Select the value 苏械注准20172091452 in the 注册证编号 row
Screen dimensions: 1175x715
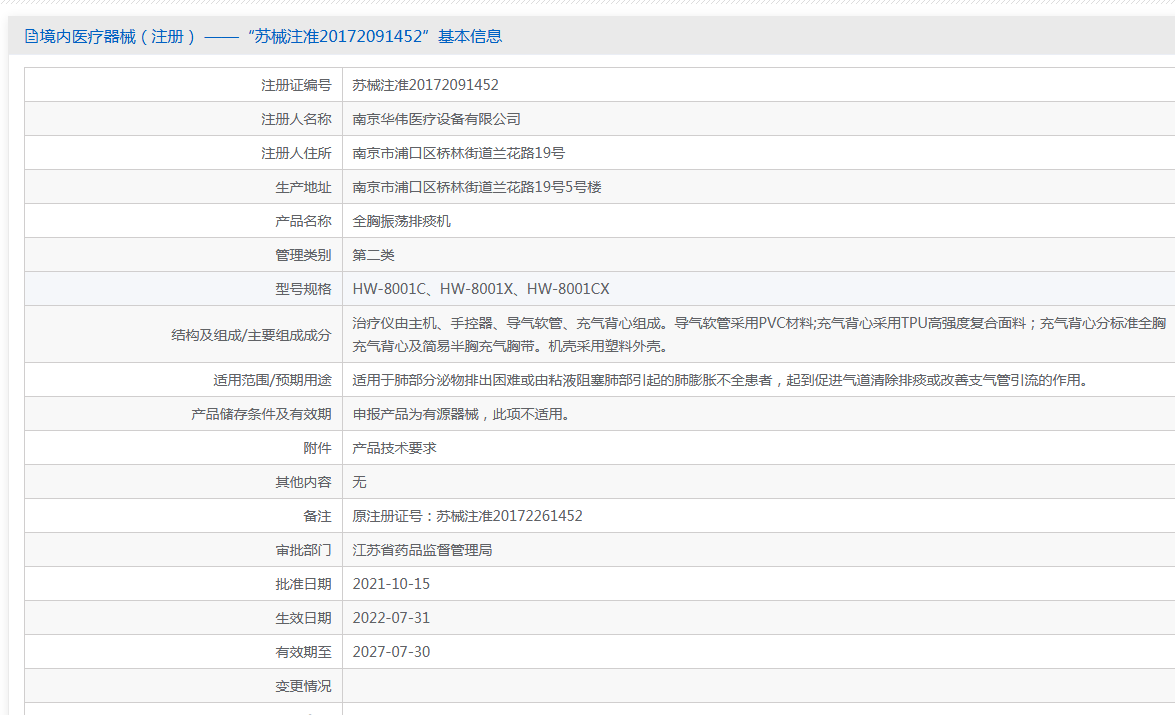point(426,85)
